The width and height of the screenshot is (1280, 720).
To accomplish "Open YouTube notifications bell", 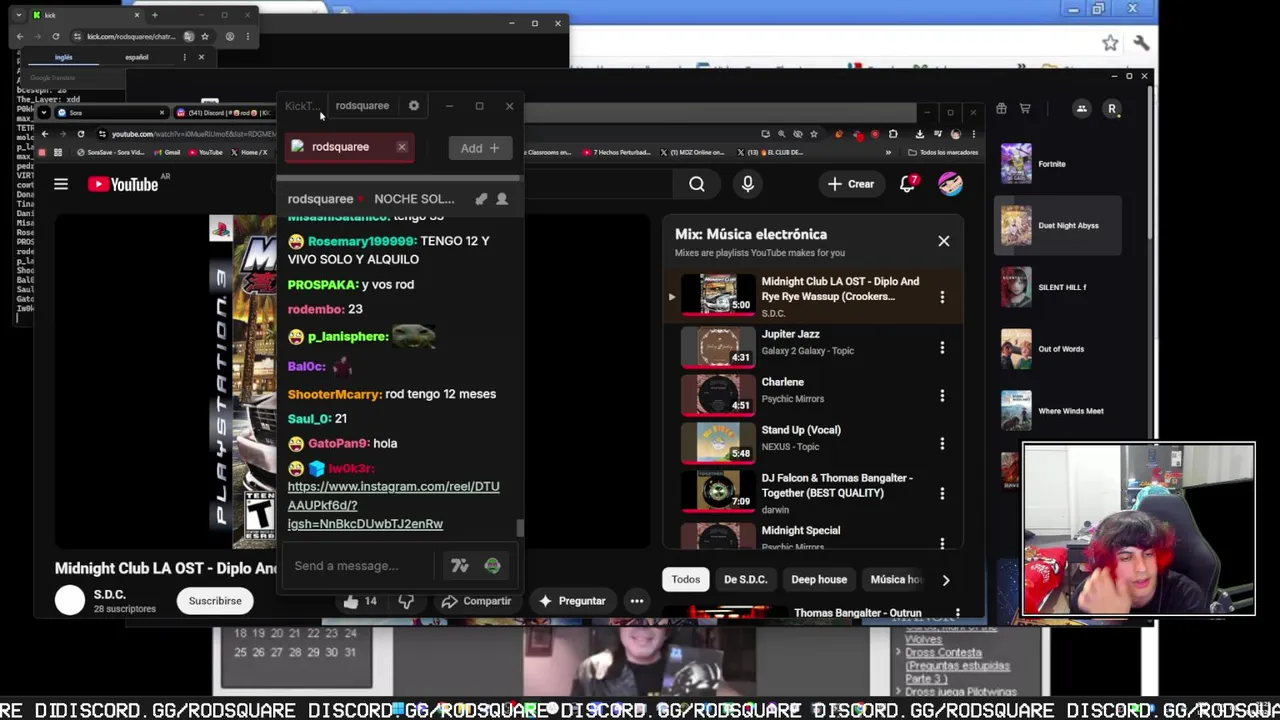I will 908,184.
